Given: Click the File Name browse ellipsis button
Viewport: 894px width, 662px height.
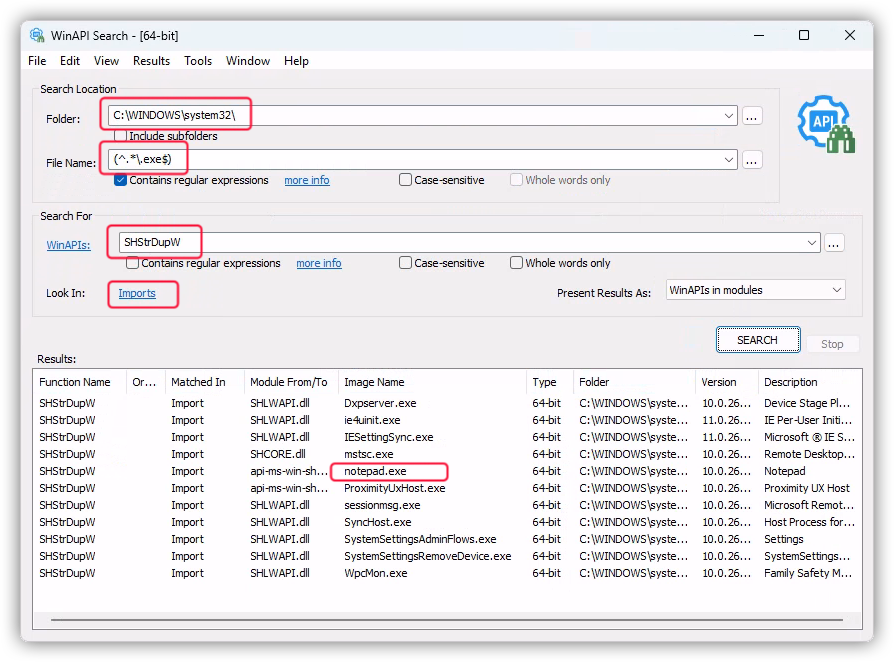Looking at the screenshot, I should [753, 160].
